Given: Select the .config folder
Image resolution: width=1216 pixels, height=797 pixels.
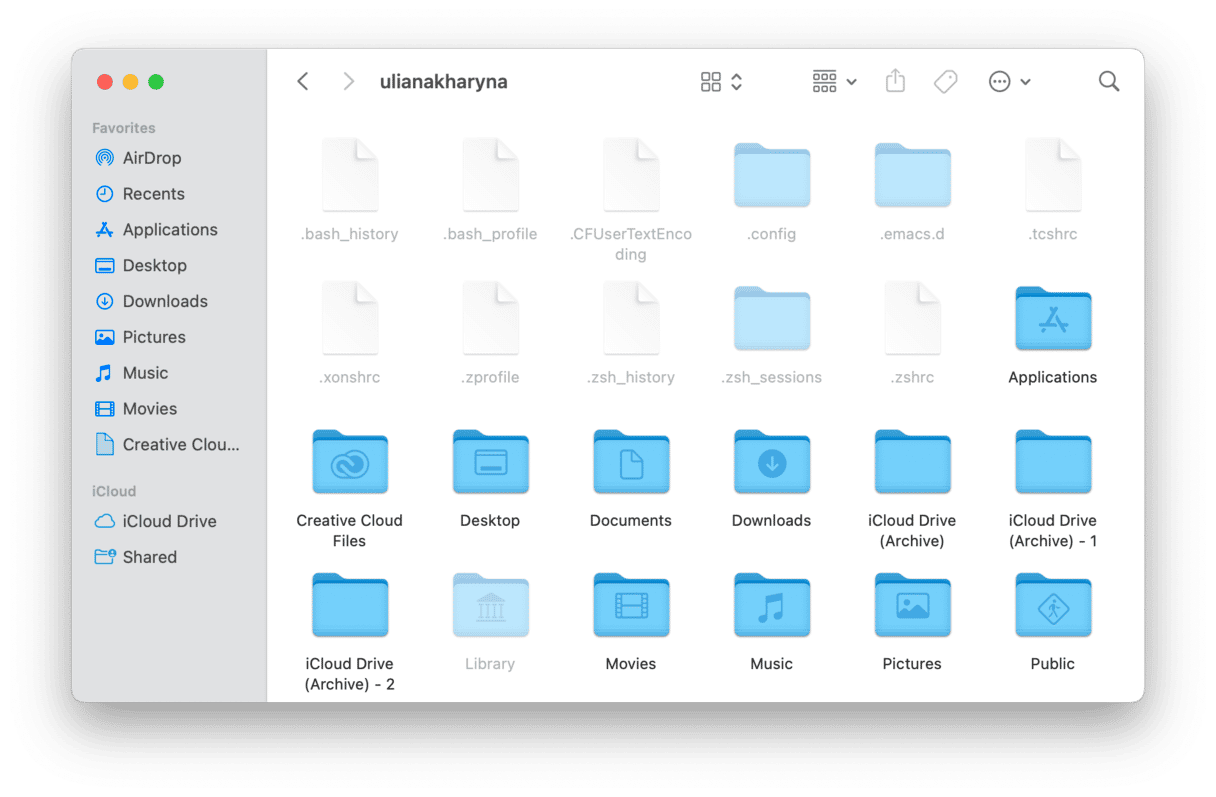Looking at the screenshot, I should [x=771, y=176].
